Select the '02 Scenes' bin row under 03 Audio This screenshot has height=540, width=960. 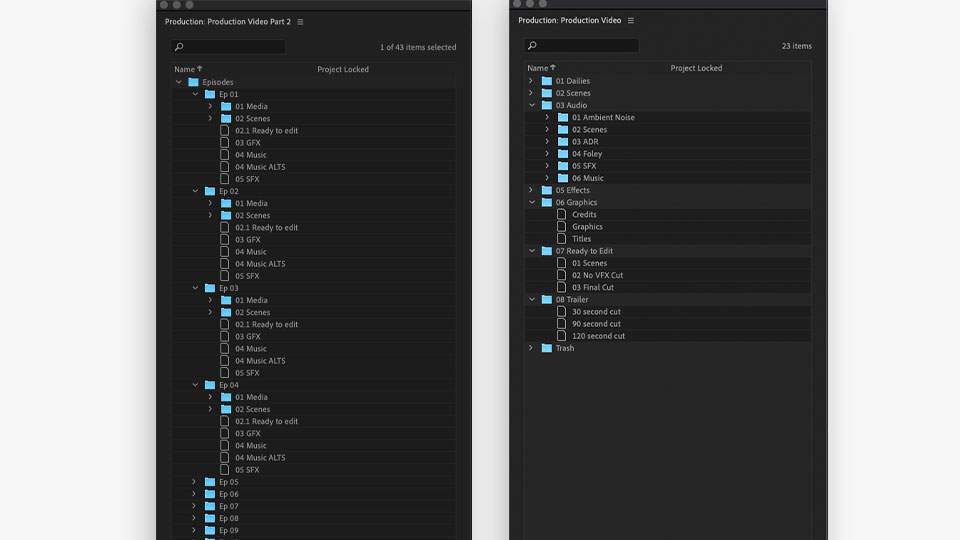tap(668, 130)
